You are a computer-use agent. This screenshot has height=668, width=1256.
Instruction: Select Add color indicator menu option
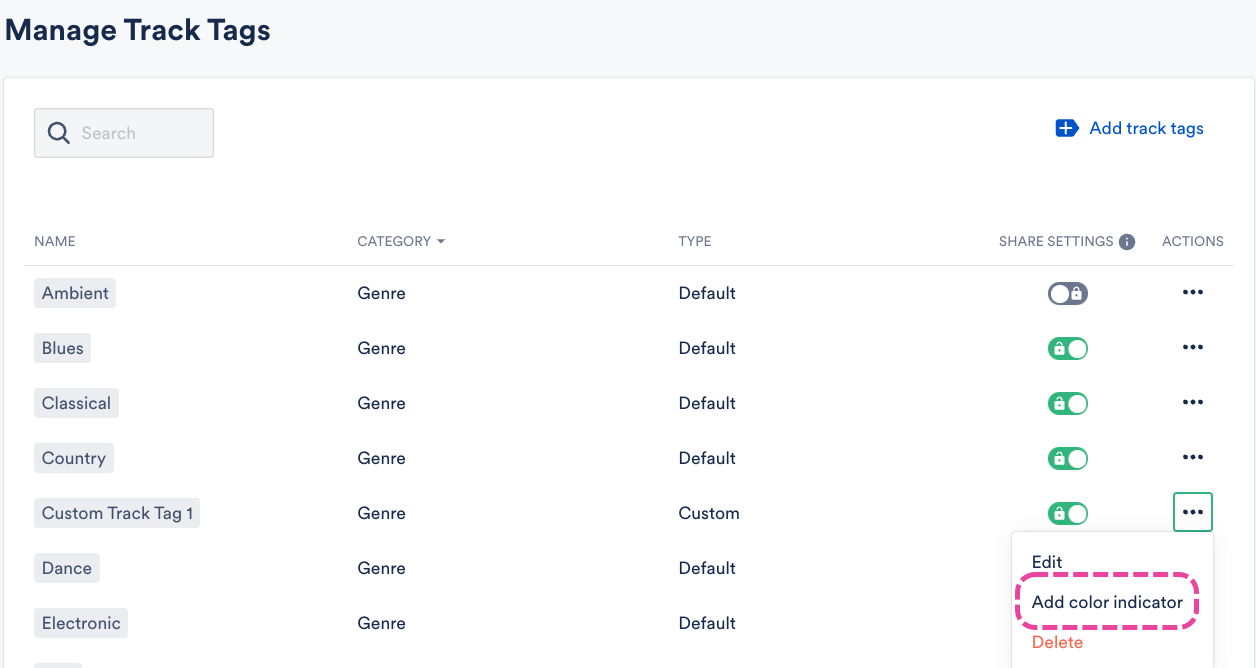coord(1107,602)
